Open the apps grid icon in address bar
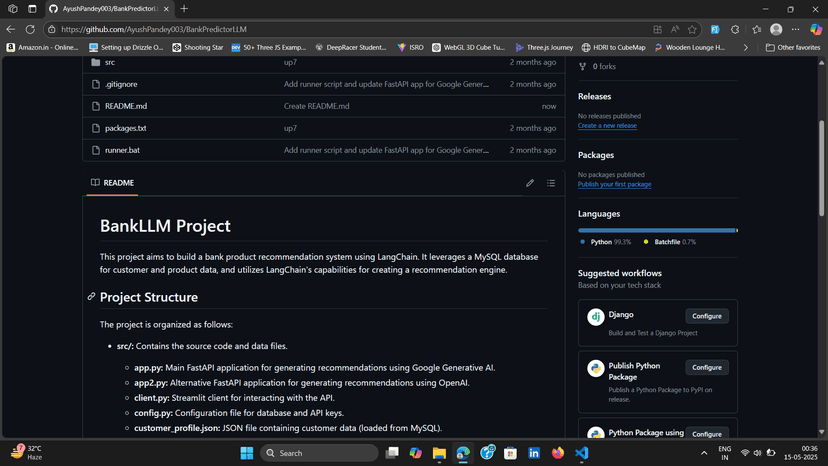The image size is (828, 466). click(657, 30)
